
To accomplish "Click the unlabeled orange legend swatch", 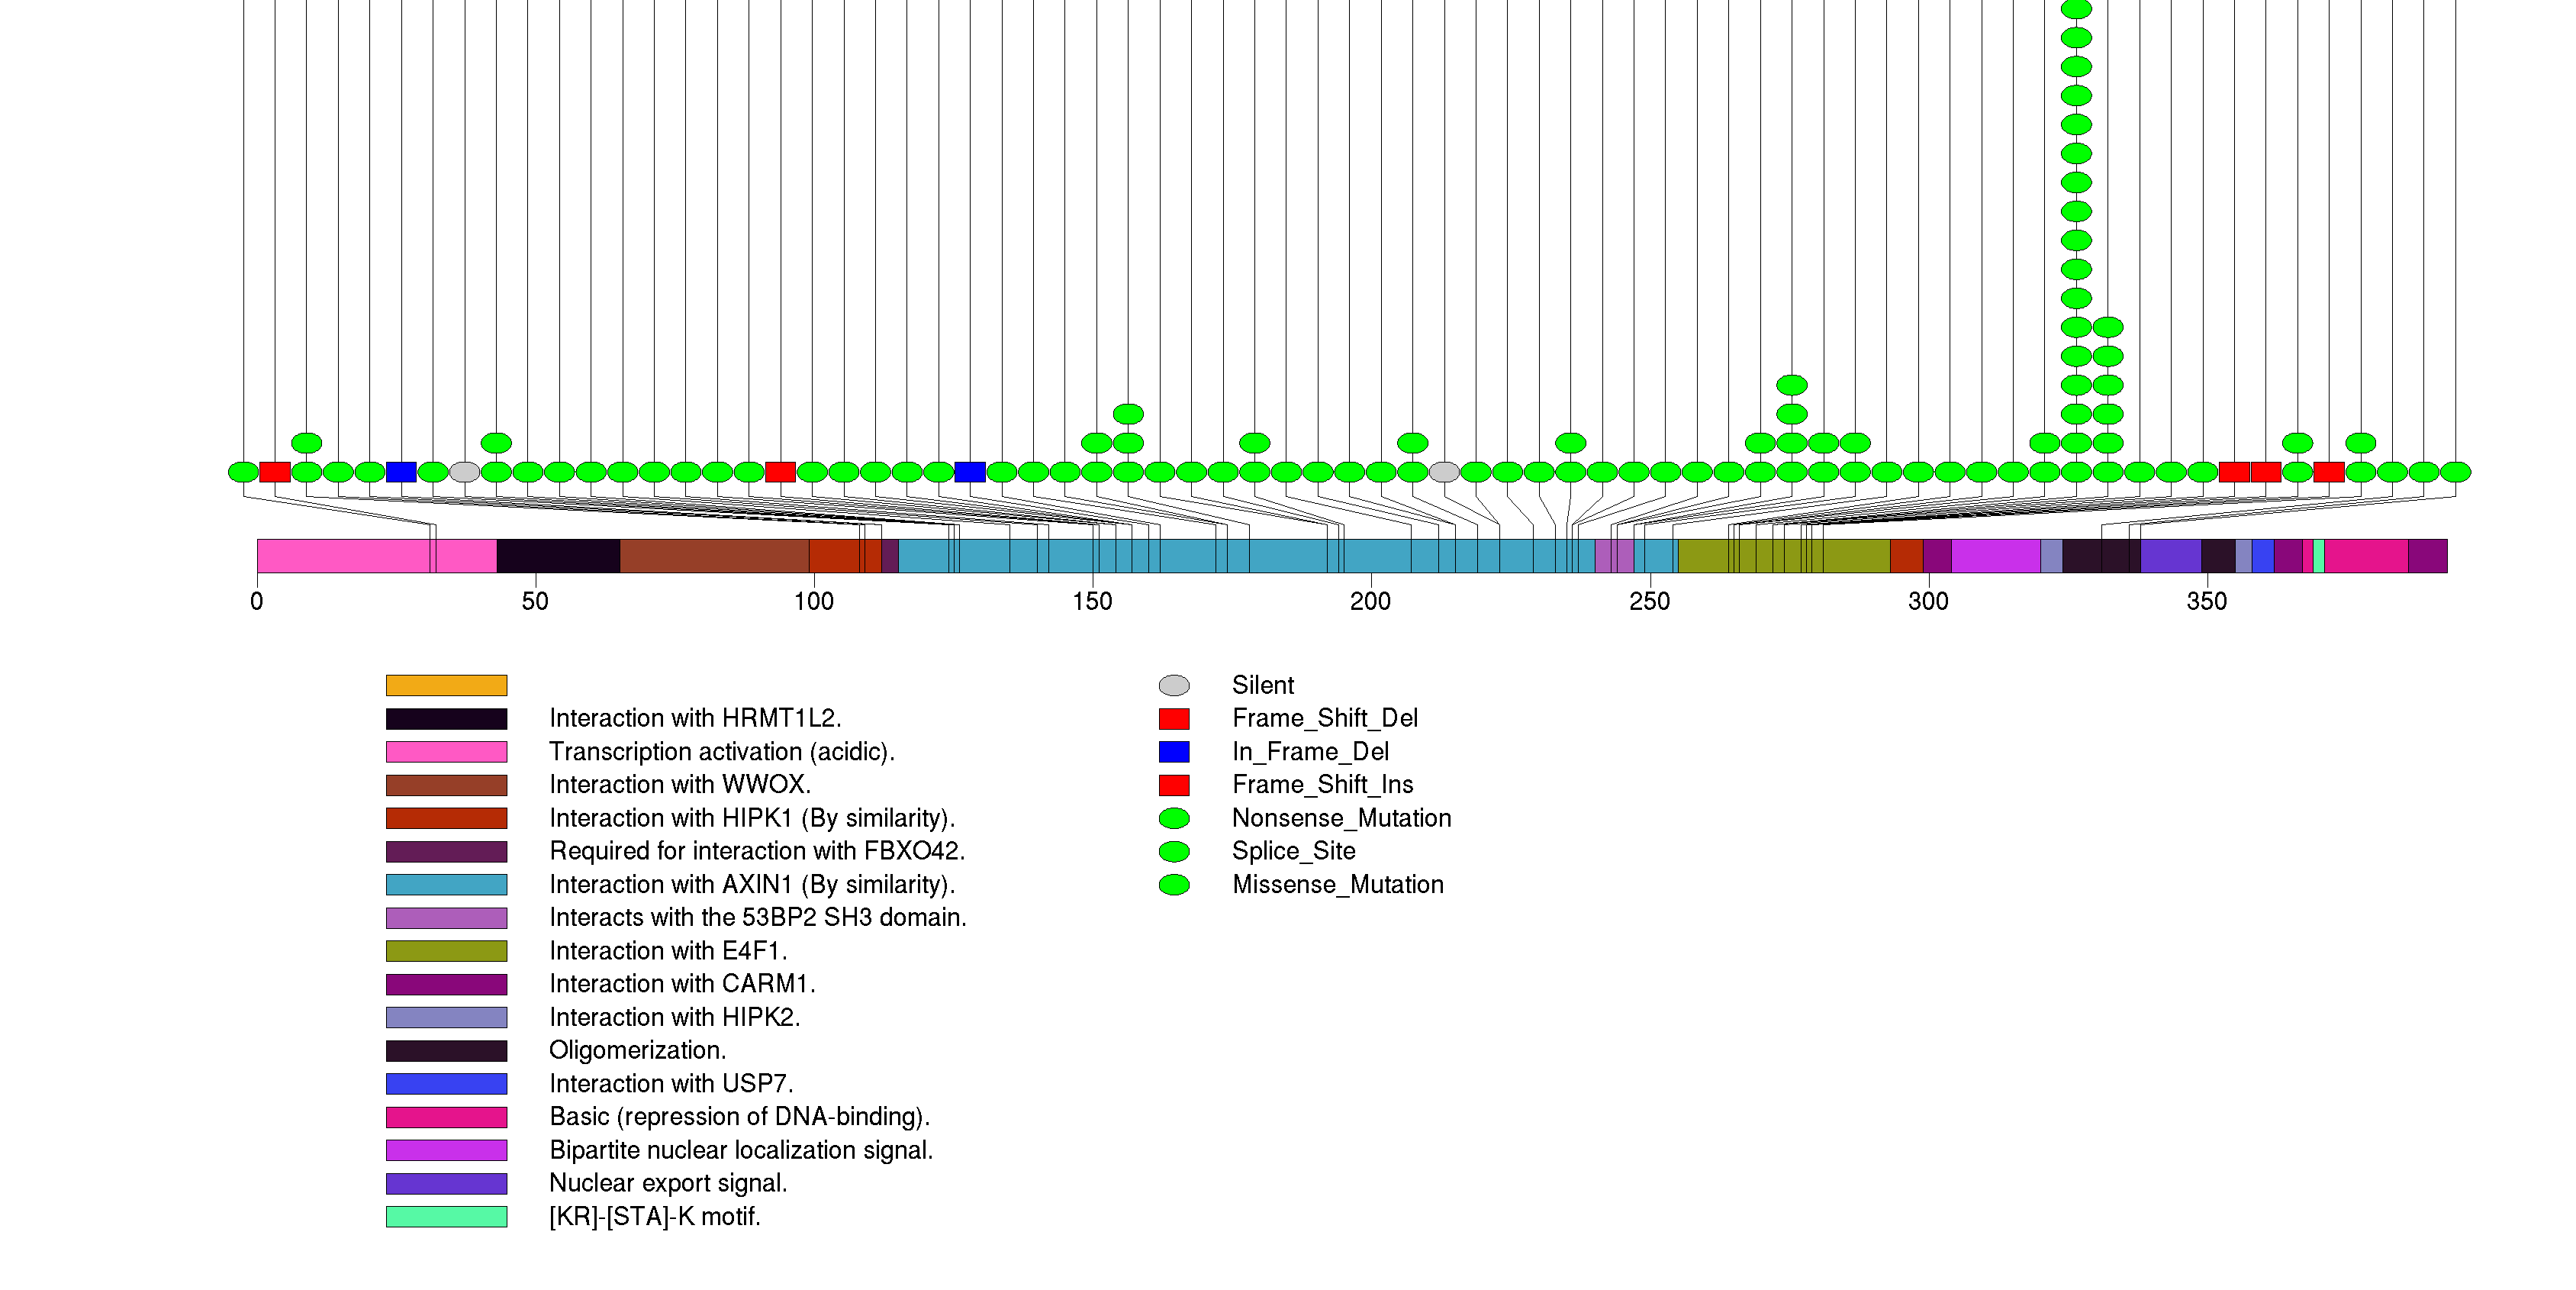I will click(446, 685).
